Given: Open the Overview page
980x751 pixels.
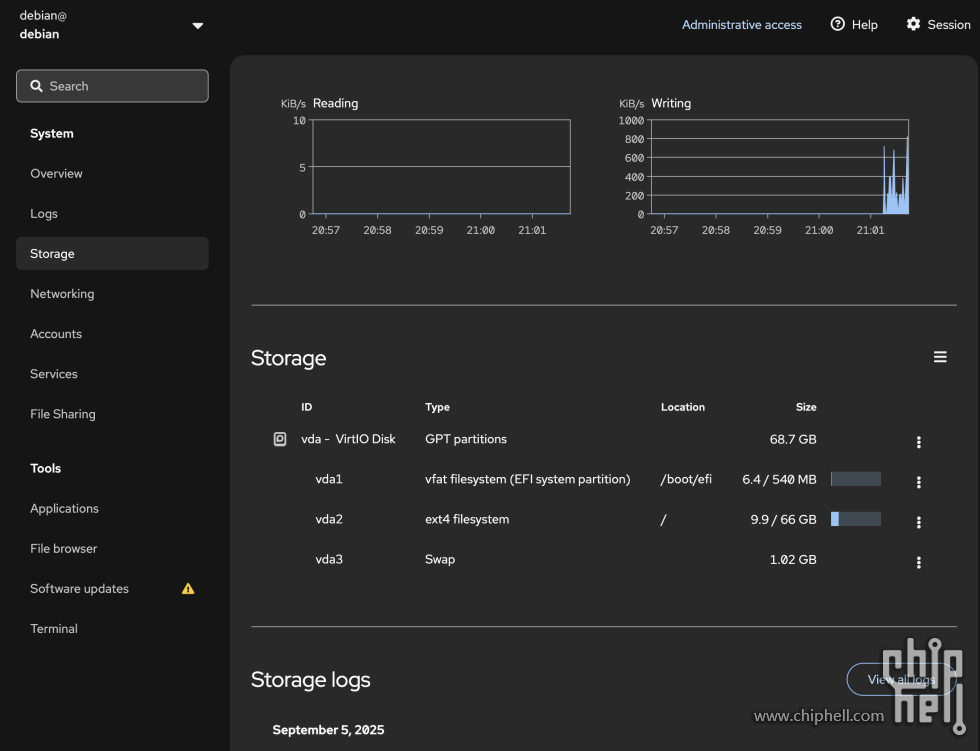Looking at the screenshot, I should tap(56, 173).
